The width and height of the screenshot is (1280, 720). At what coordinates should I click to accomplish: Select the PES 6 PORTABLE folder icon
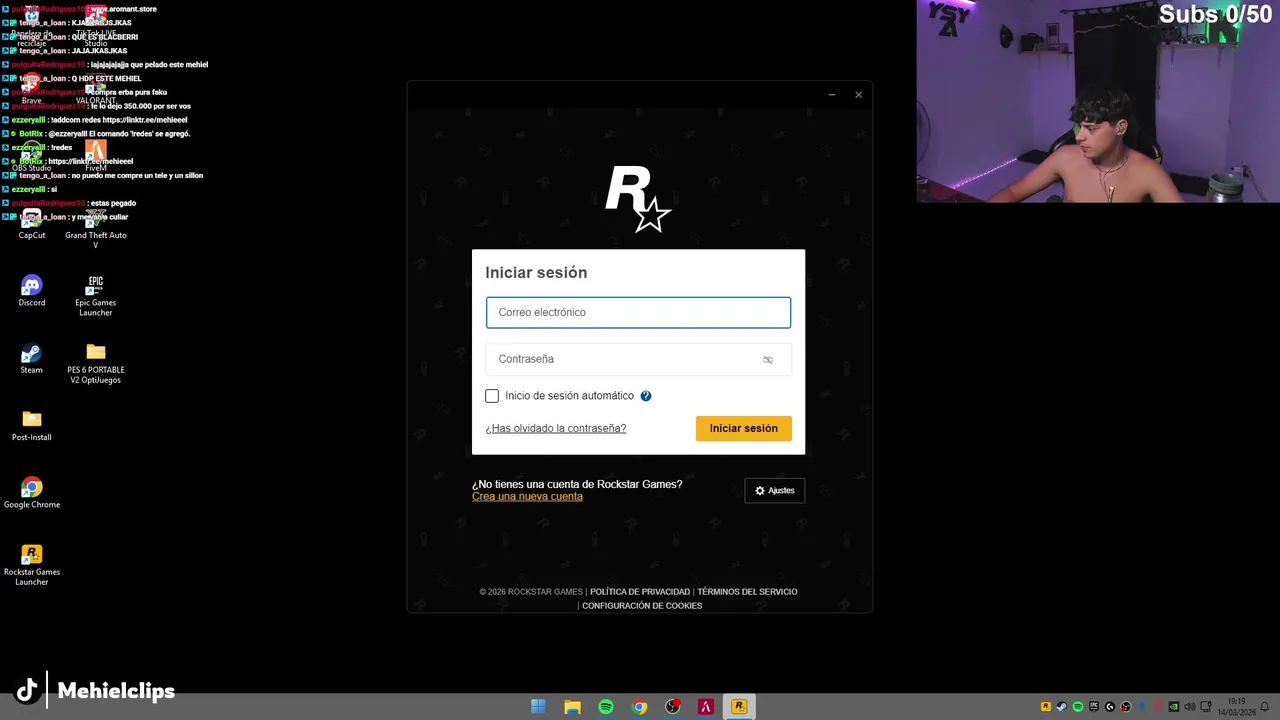click(x=96, y=363)
